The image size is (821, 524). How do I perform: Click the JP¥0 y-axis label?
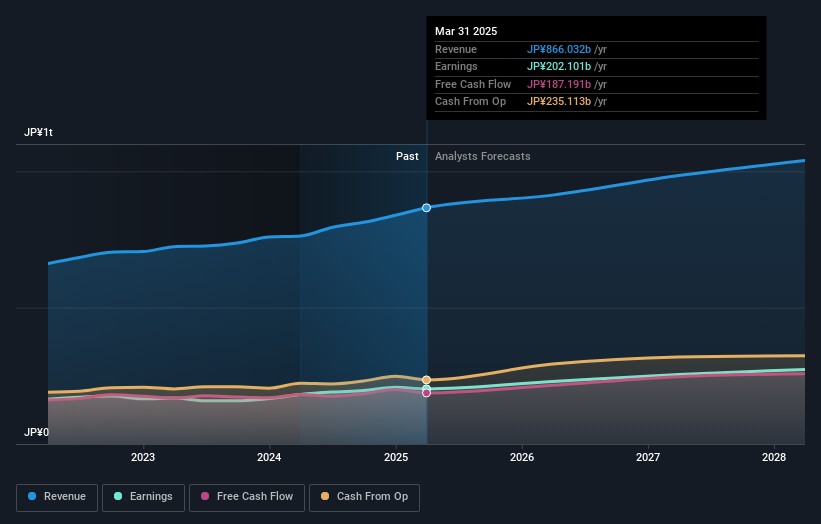click(x=36, y=433)
